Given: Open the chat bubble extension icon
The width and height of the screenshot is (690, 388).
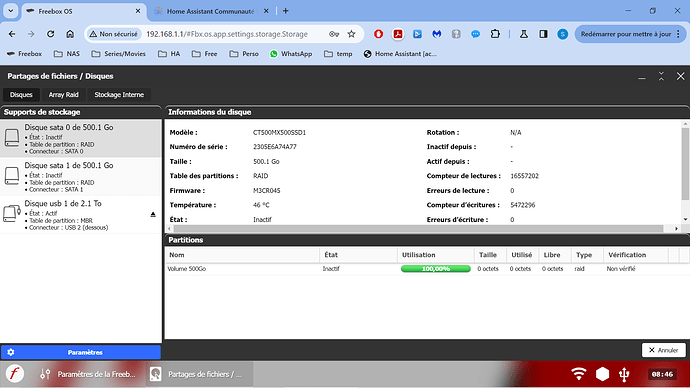Looking at the screenshot, I should pos(475,34).
